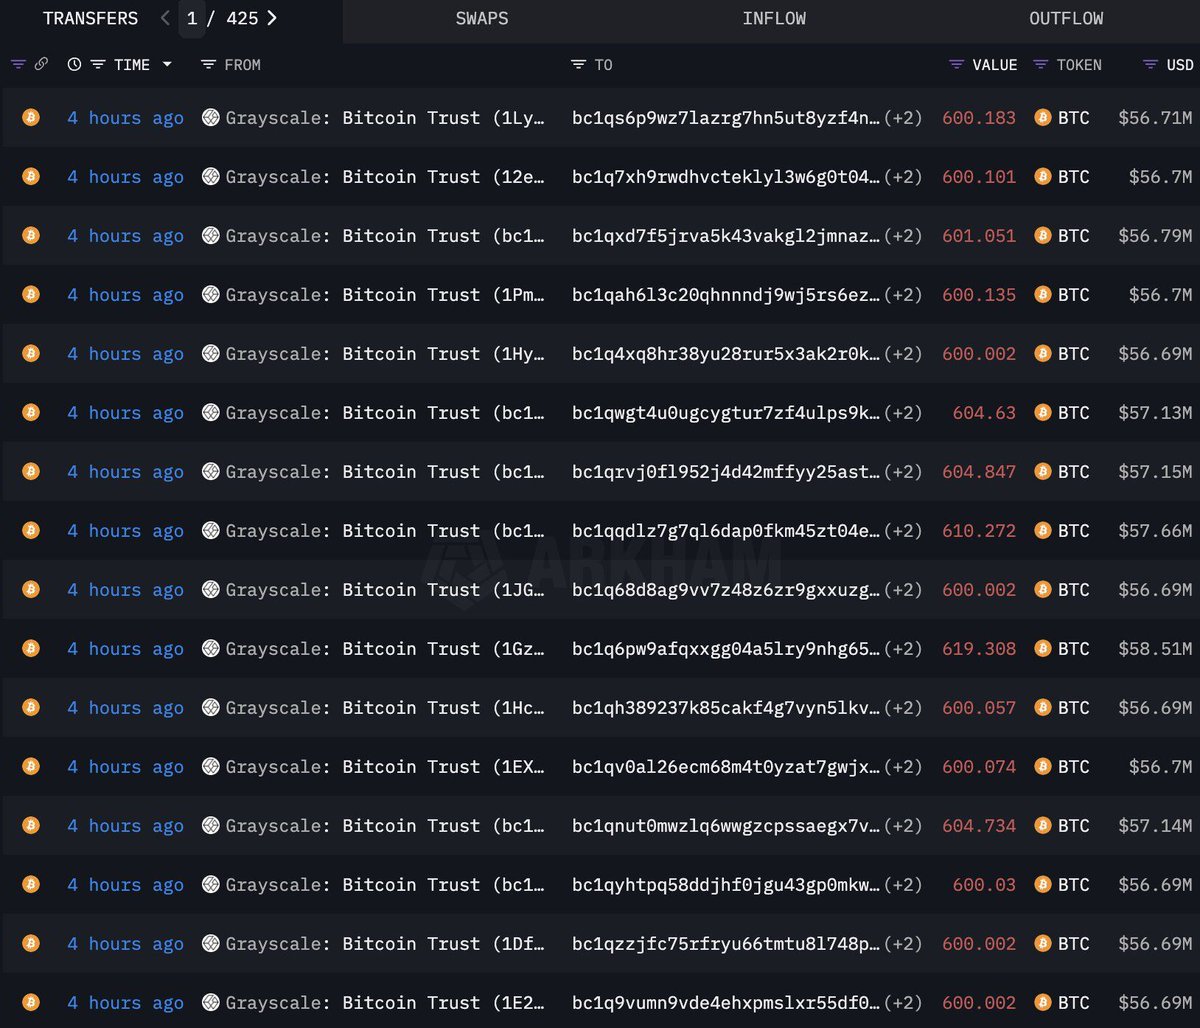Click BTC token icon in $57.14M row
Image resolution: width=1200 pixels, height=1028 pixels.
point(1043,825)
